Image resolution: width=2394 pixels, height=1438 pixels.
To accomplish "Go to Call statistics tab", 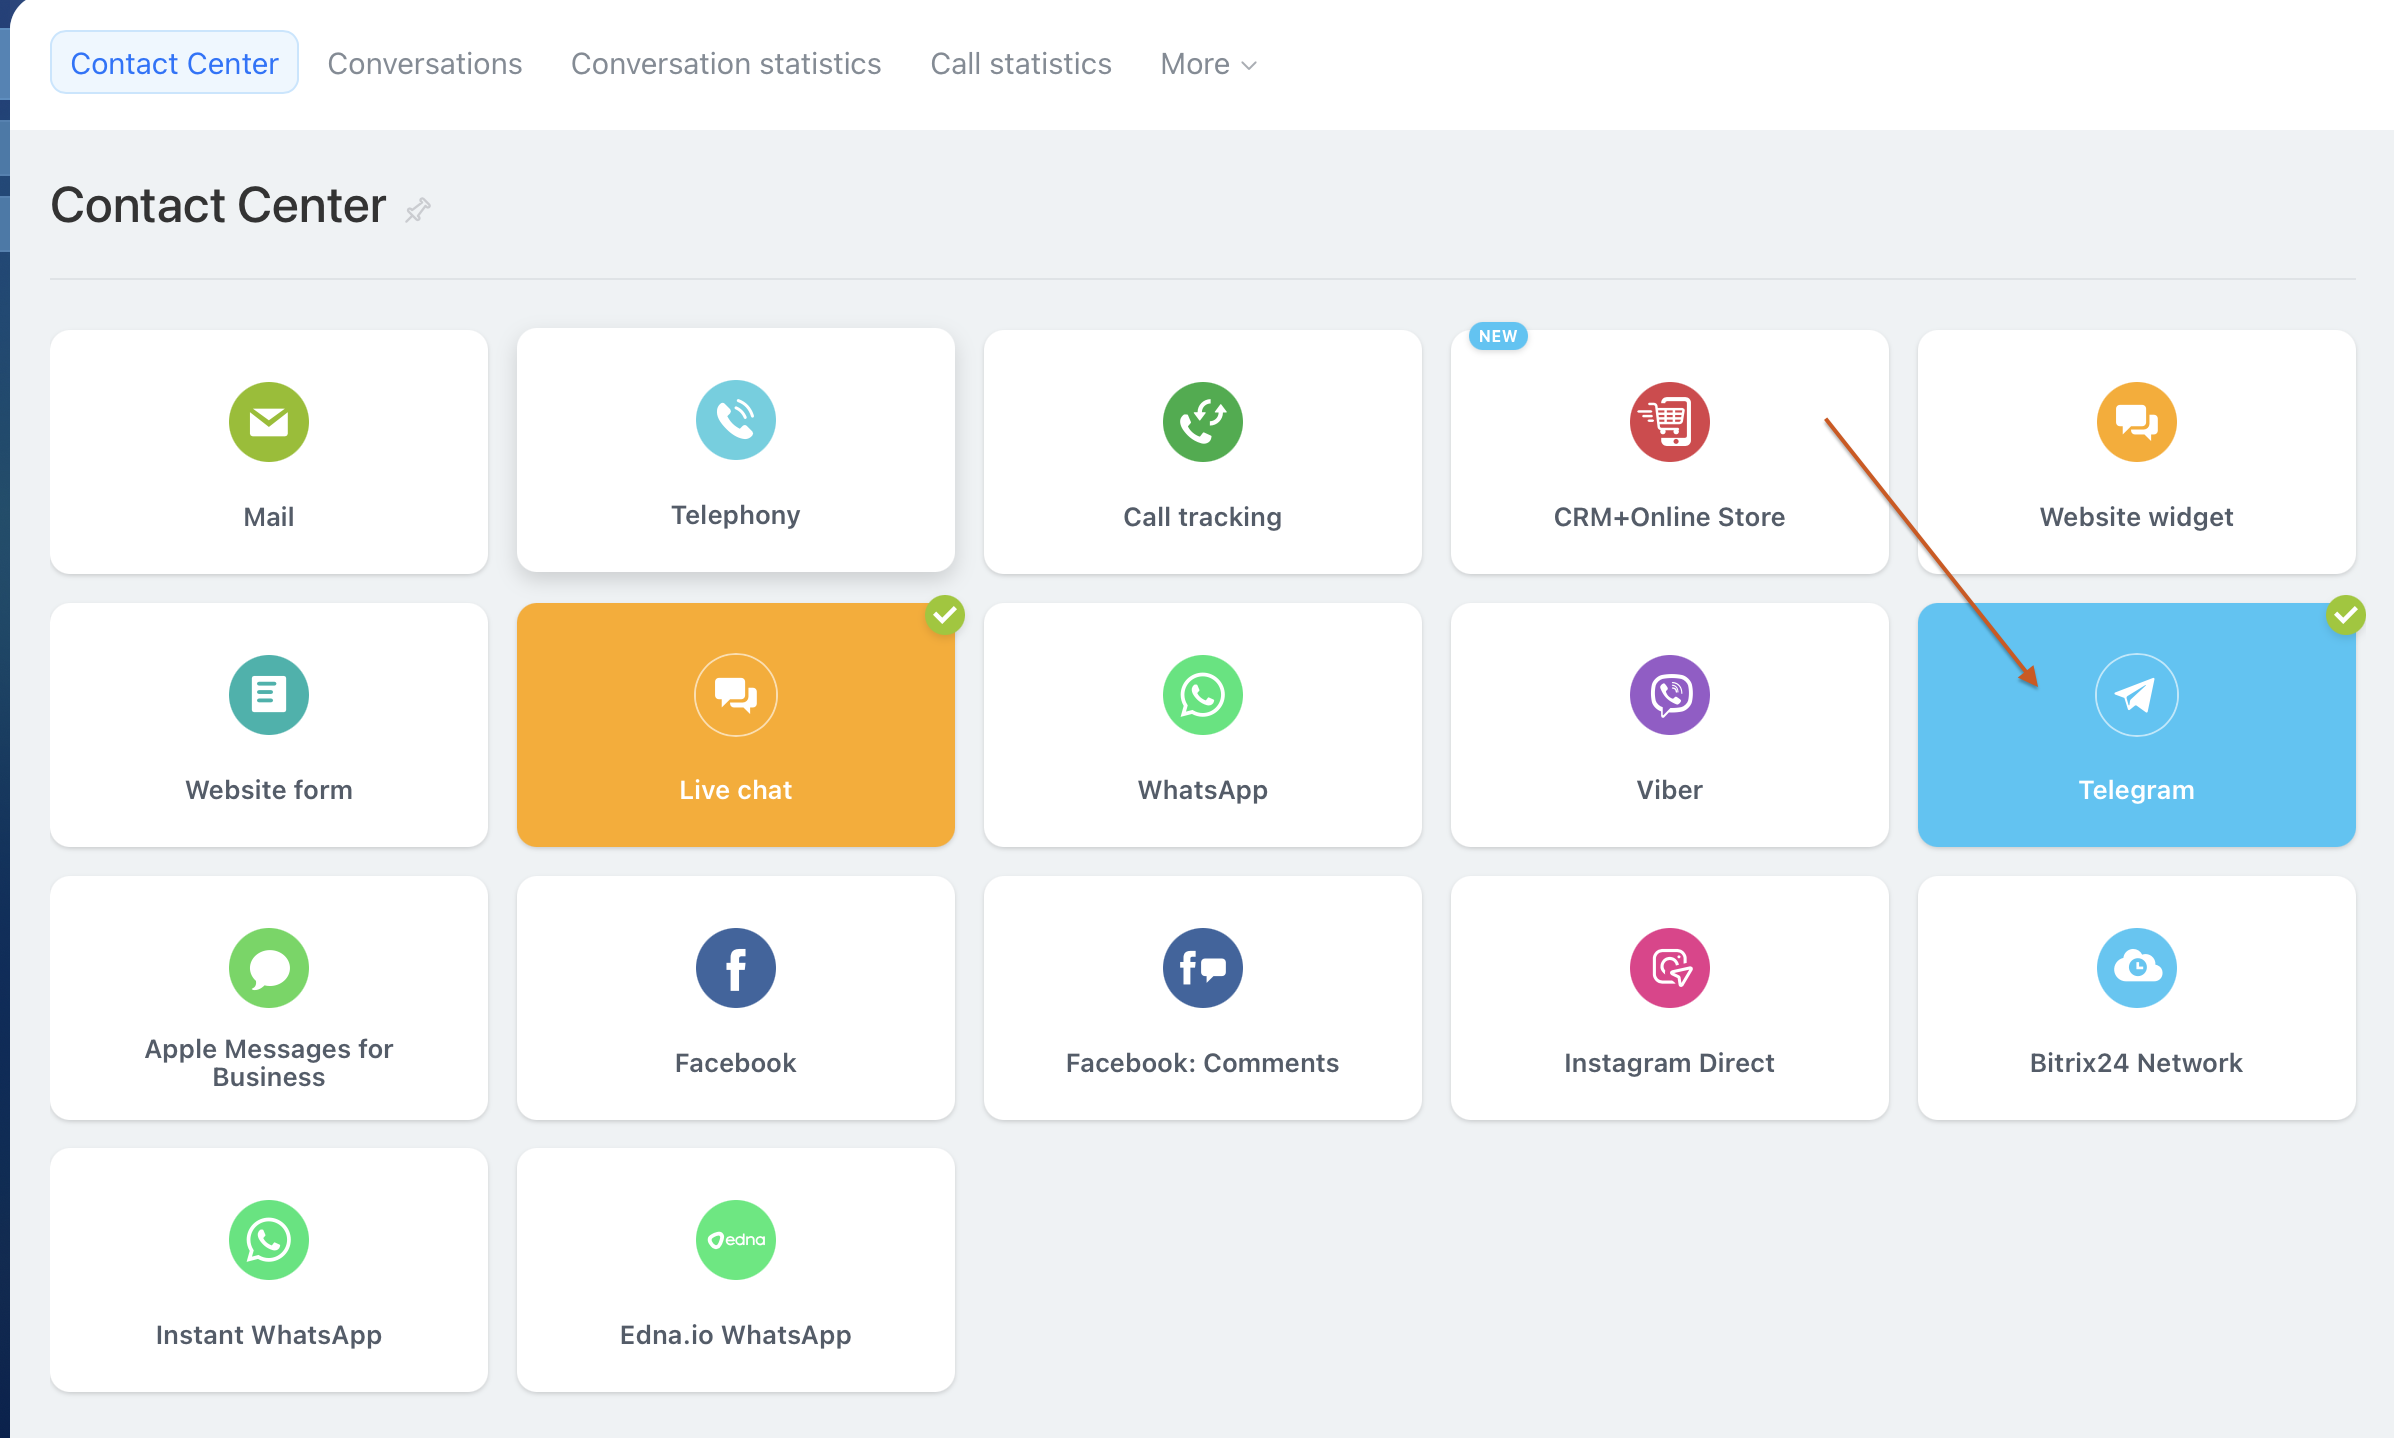I will tap(1021, 64).
